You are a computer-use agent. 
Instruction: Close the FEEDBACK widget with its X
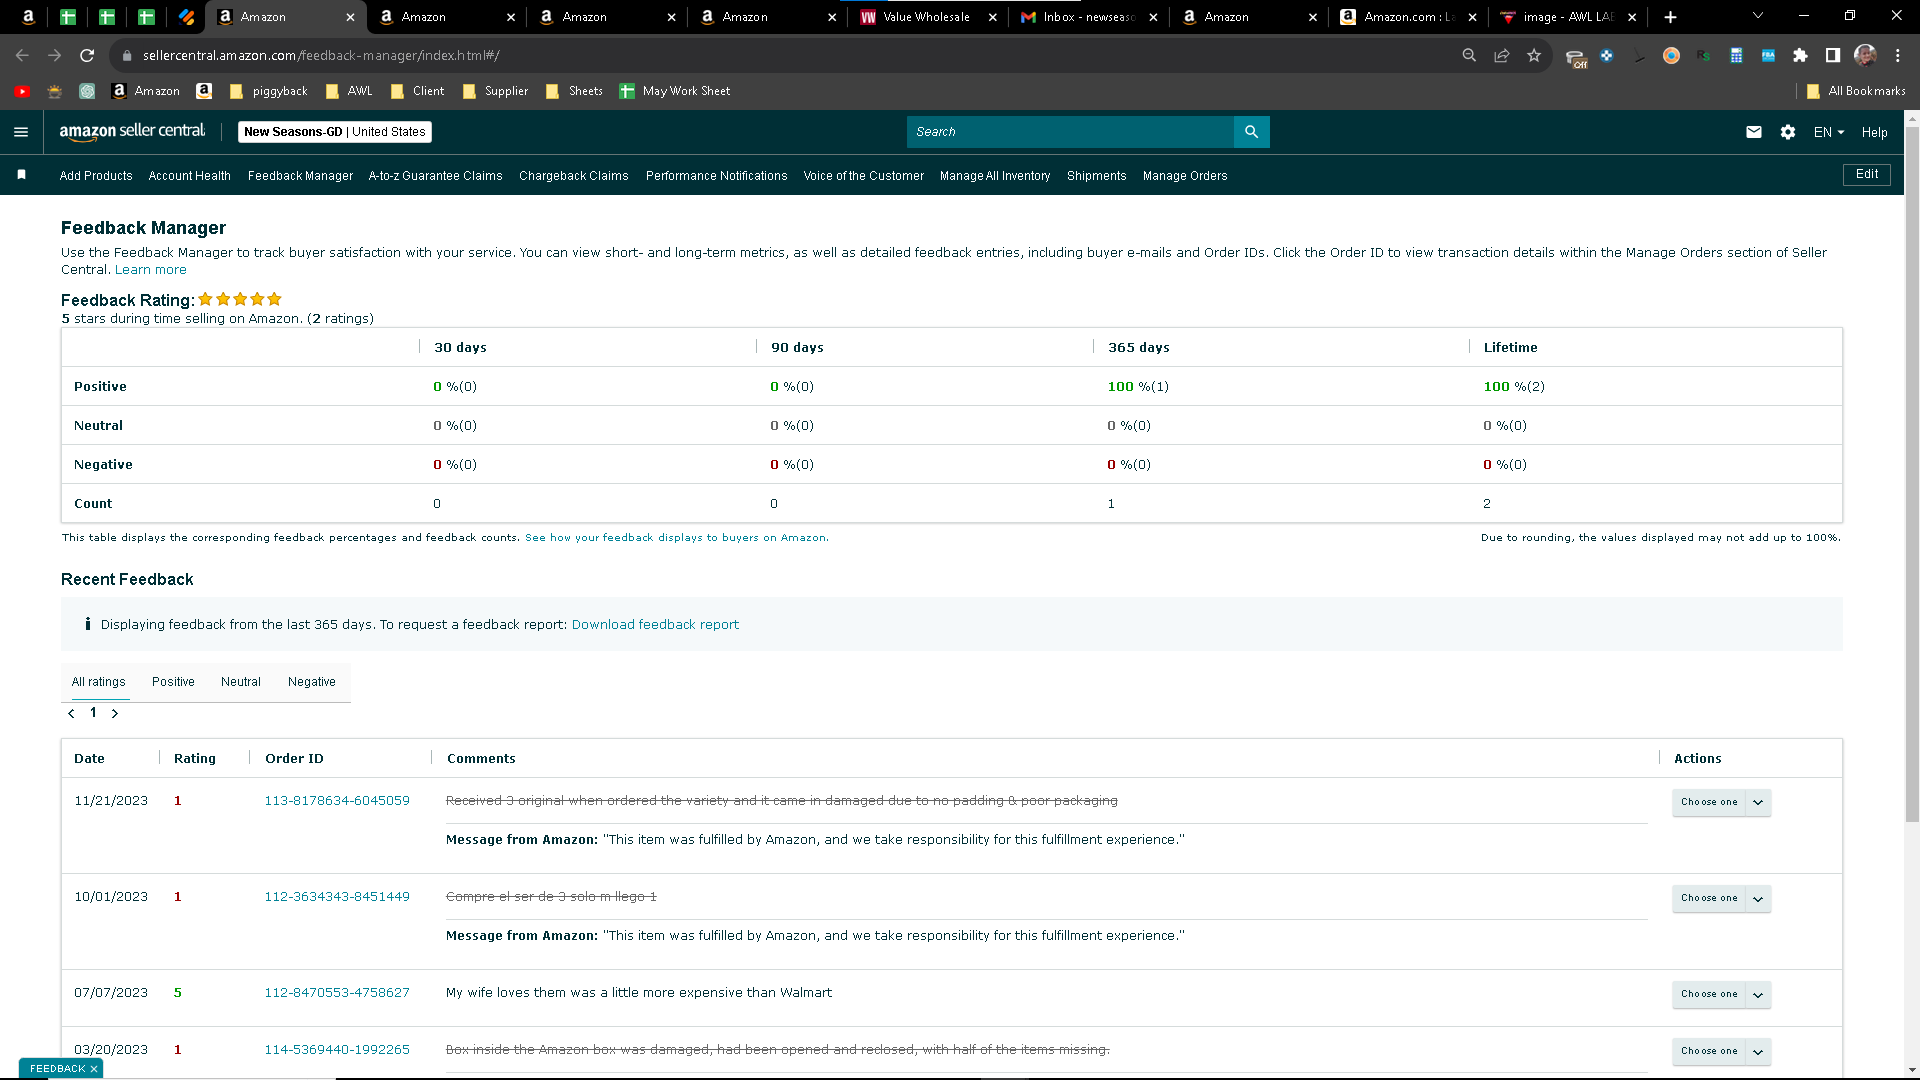tap(94, 1069)
